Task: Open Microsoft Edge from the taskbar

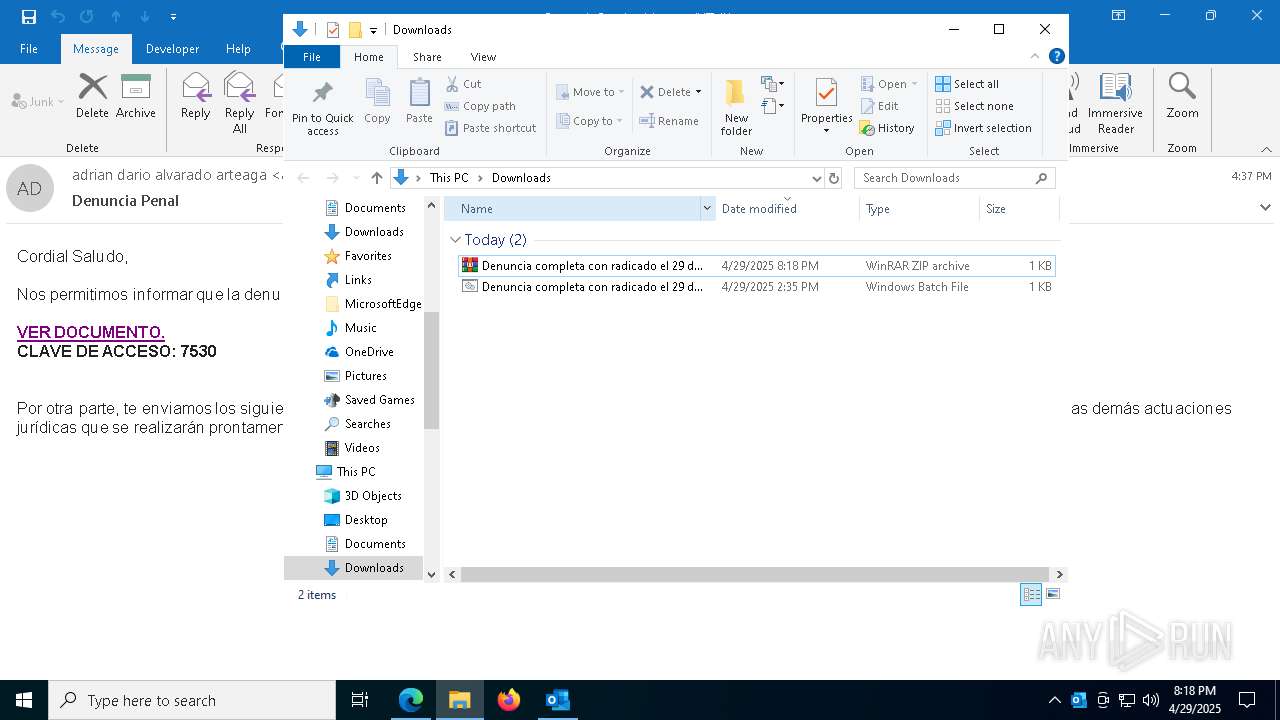Action: pyautogui.click(x=411, y=700)
